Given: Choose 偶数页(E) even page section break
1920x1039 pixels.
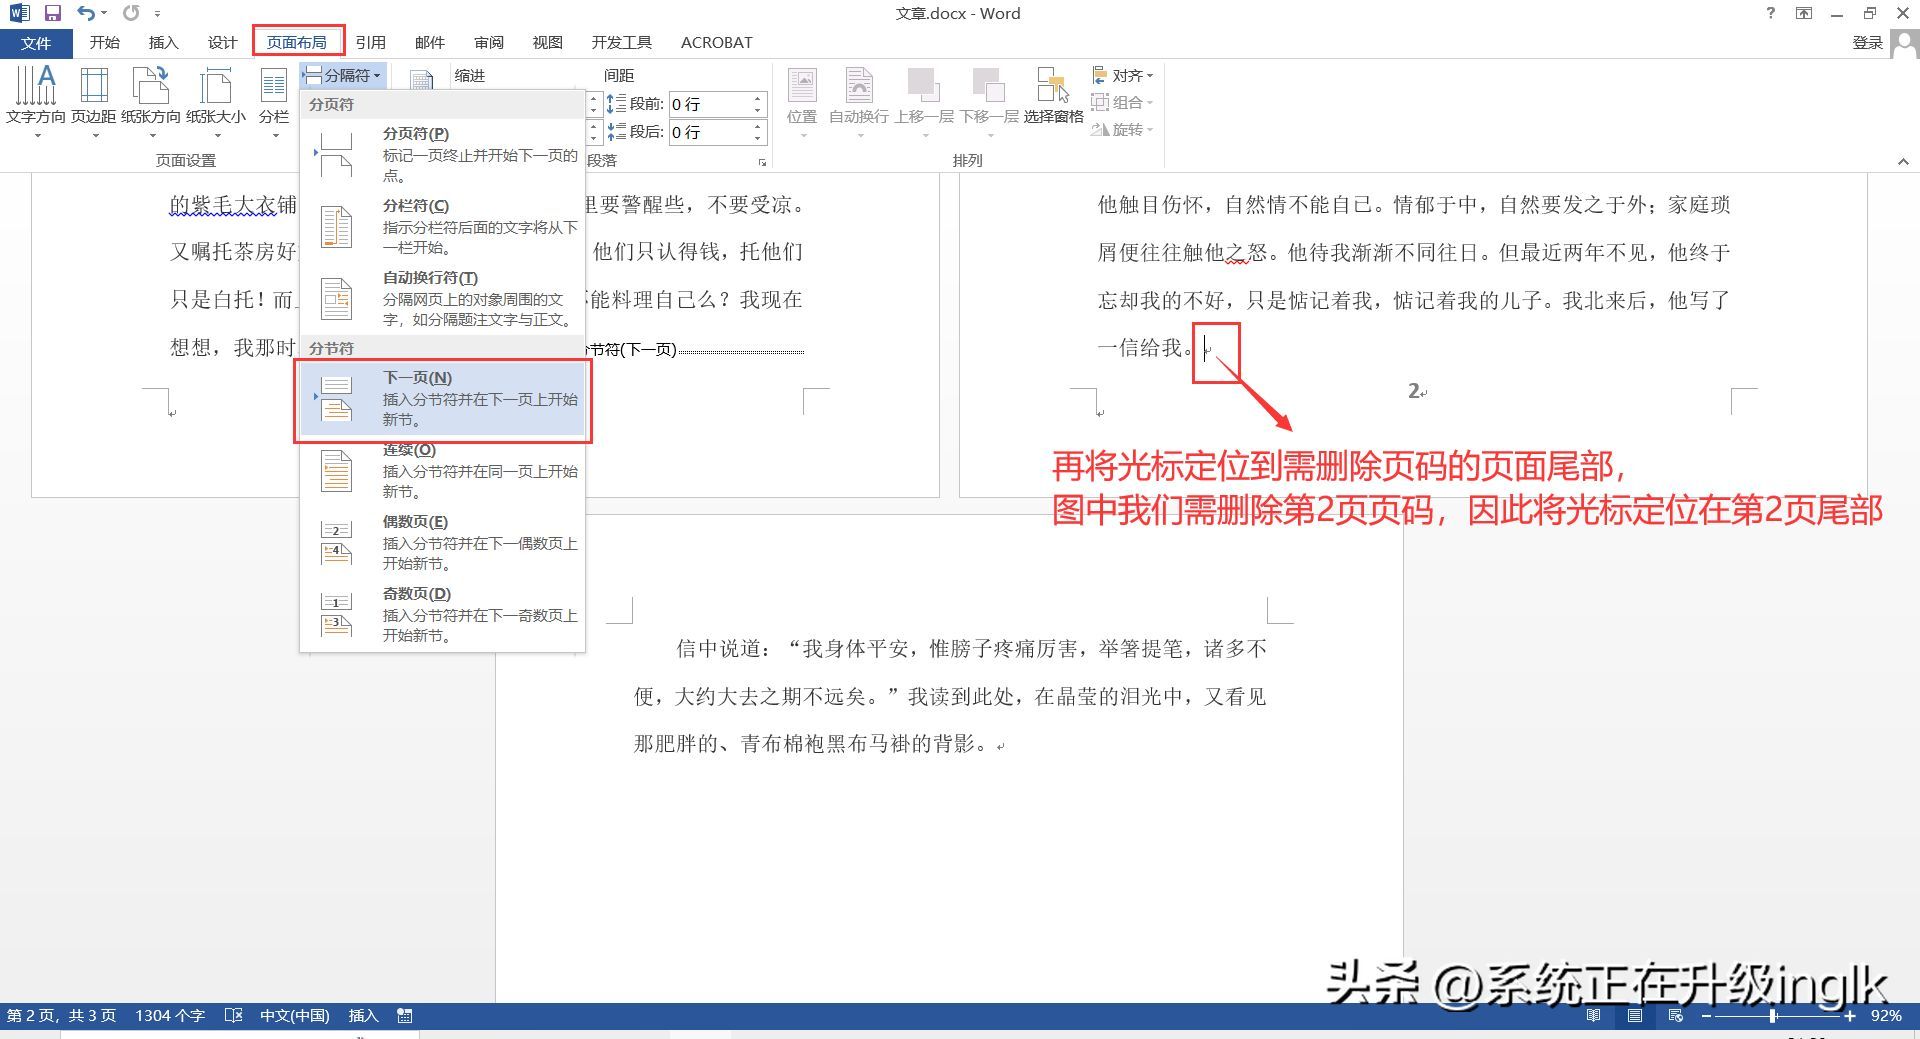Looking at the screenshot, I should pos(442,542).
